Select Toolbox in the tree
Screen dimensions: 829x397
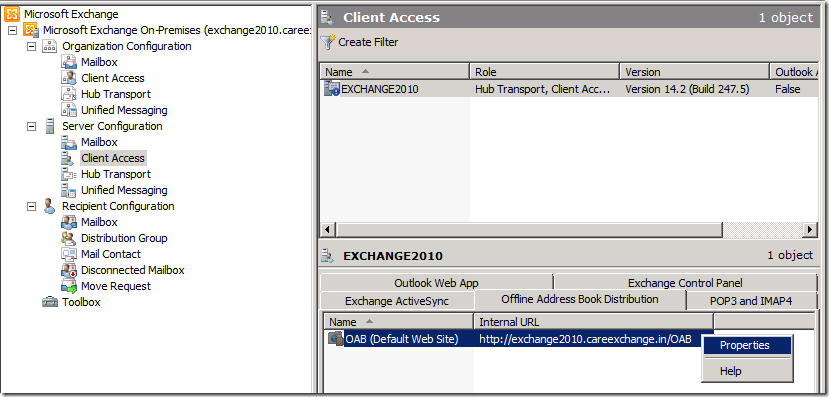81,302
